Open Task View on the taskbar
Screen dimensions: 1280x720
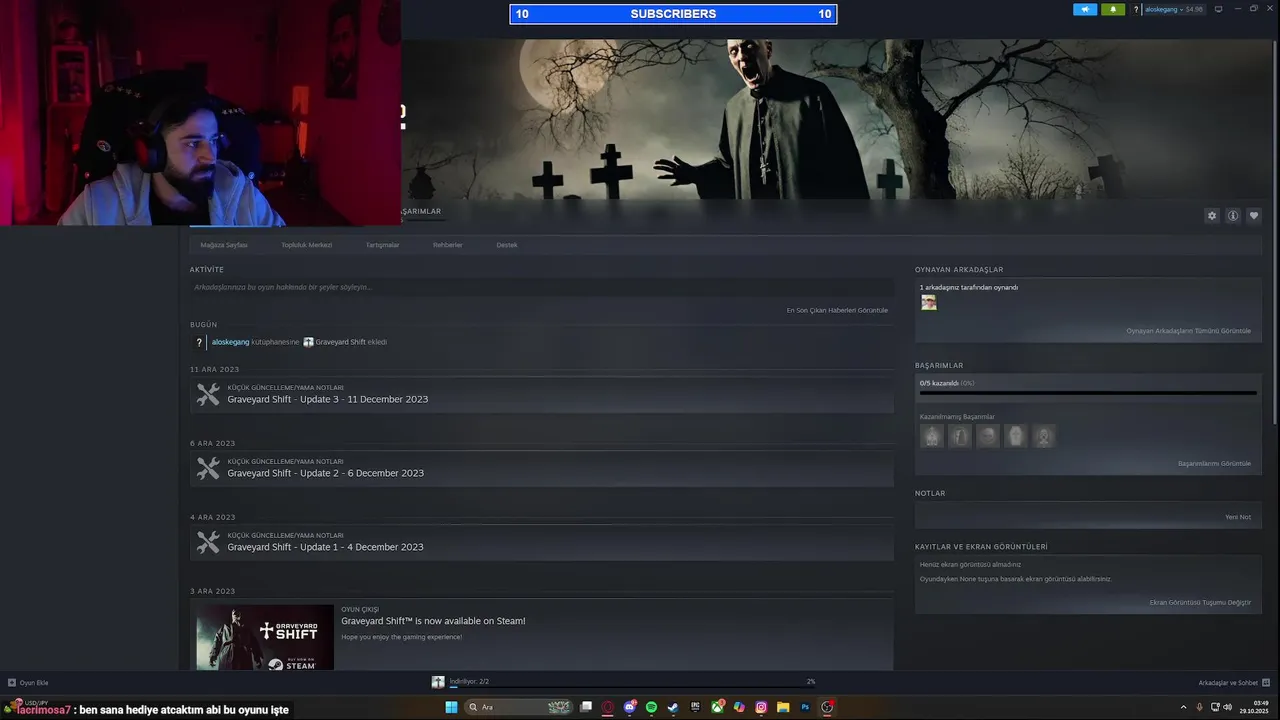[x=586, y=707]
